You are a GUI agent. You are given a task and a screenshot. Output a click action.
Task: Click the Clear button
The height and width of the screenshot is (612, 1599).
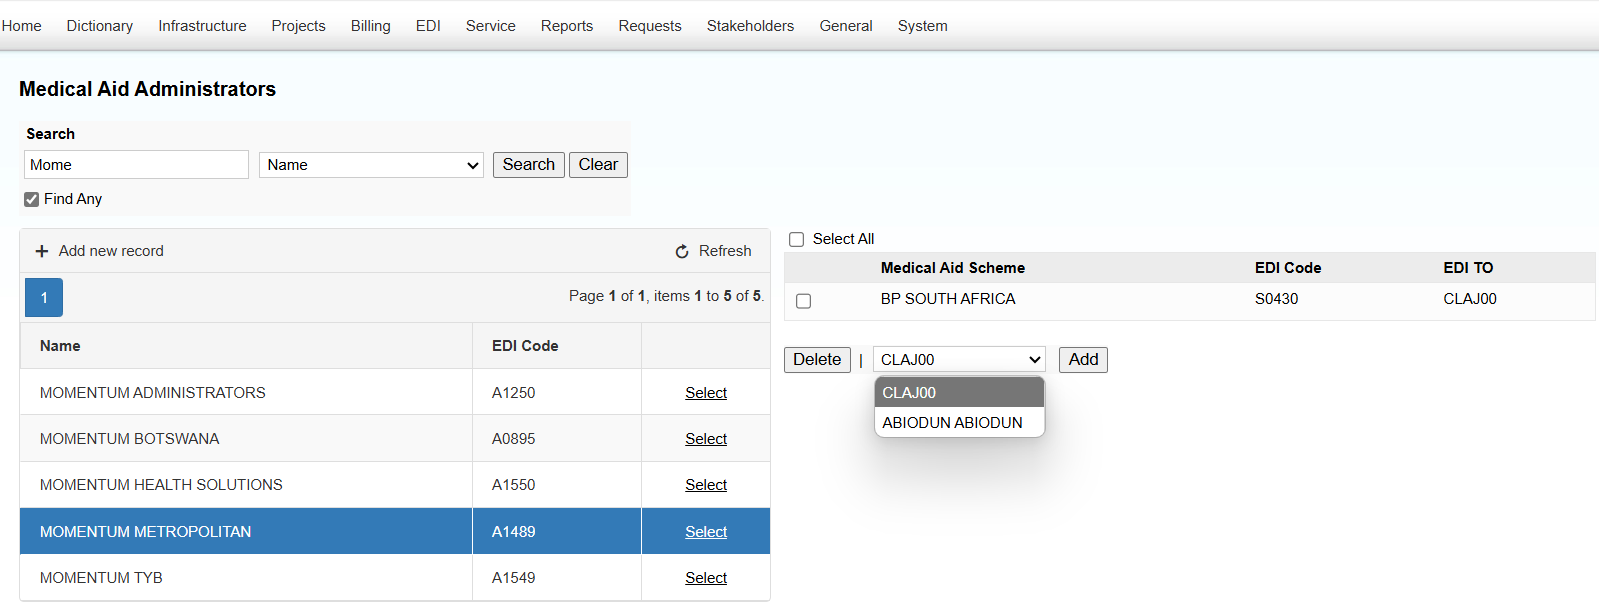point(598,165)
